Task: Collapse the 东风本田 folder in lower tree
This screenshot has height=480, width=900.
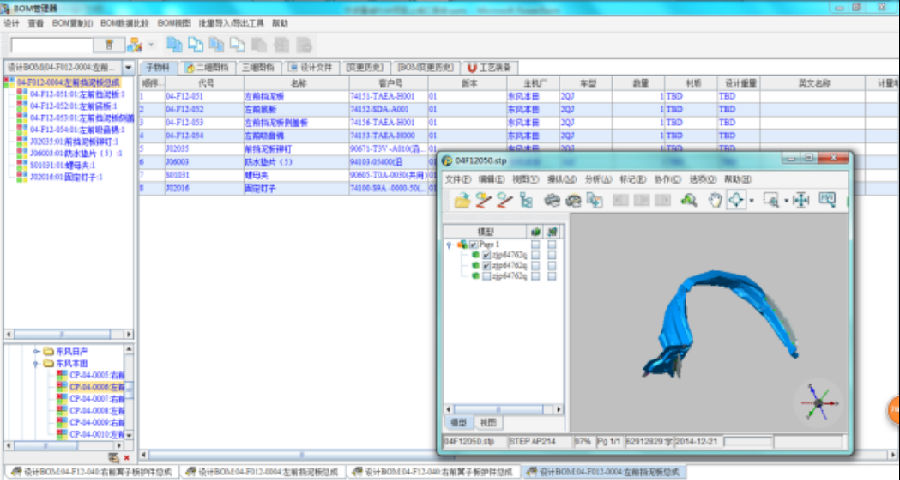Action: click(36, 363)
